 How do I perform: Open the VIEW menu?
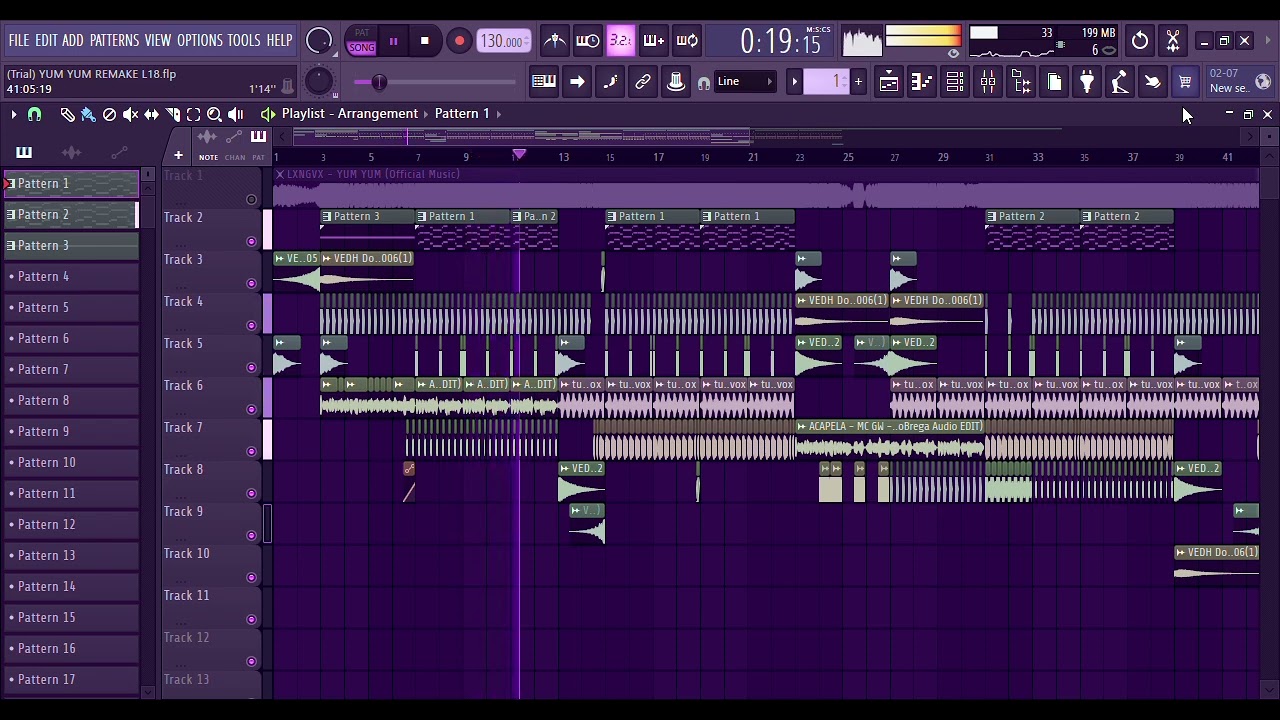[158, 41]
